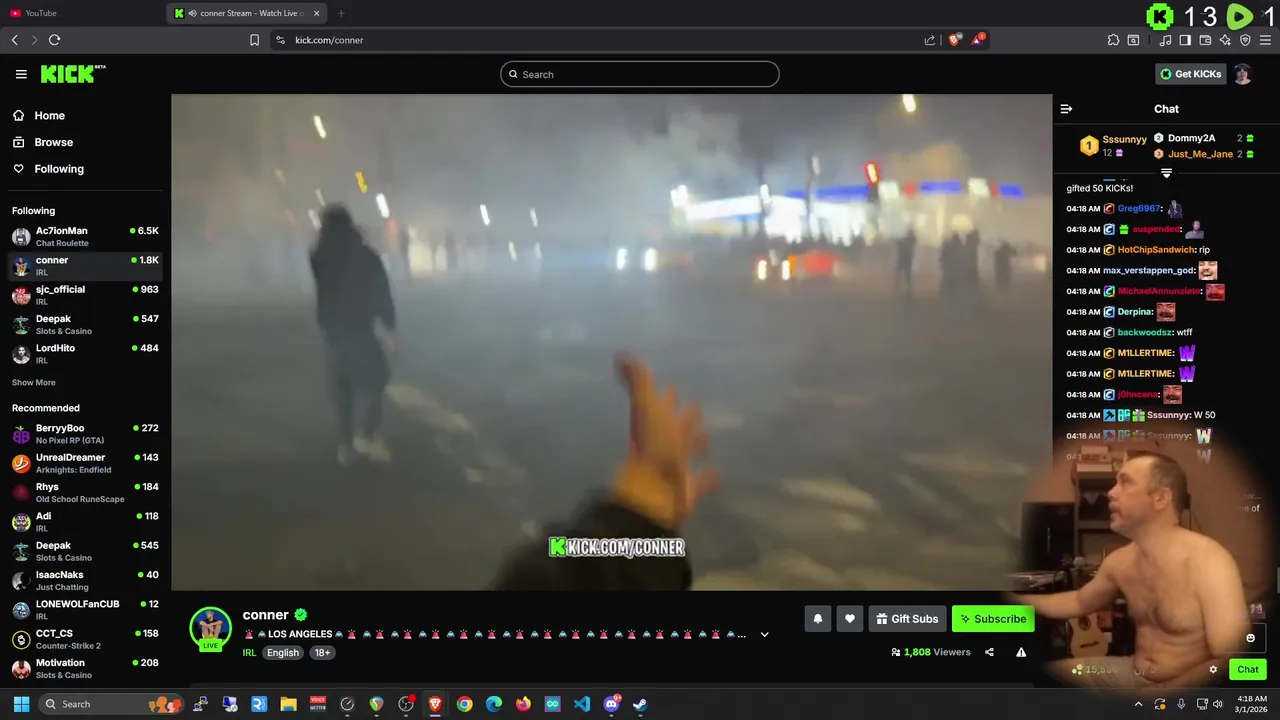Click the Subscribe button
This screenshot has height=720, width=1280.
(x=993, y=619)
